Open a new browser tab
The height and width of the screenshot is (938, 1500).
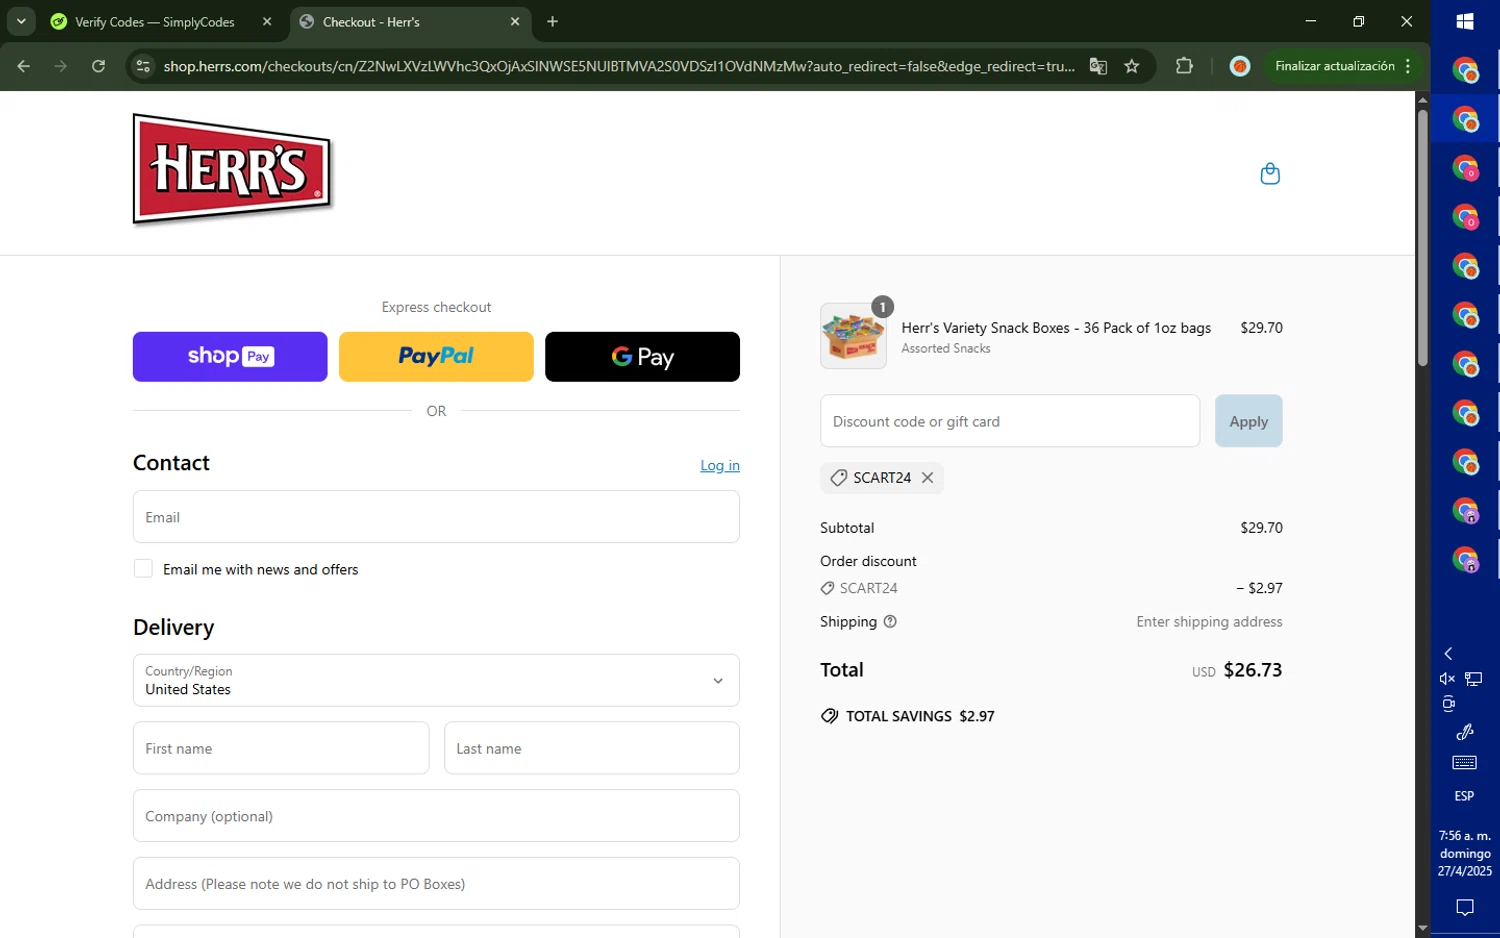(x=553, y=22)
